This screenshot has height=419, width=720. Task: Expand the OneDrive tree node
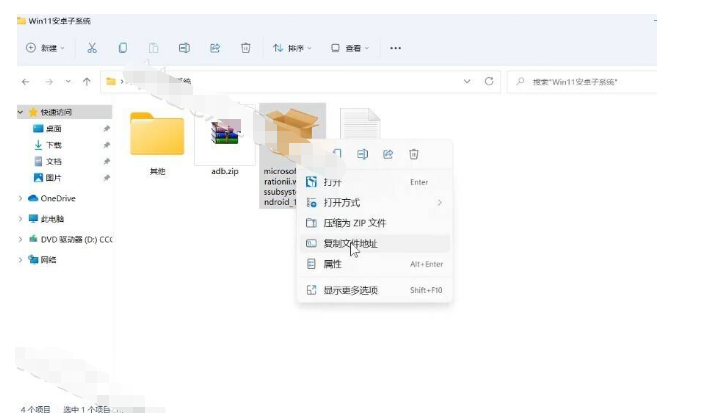(20, 198)
